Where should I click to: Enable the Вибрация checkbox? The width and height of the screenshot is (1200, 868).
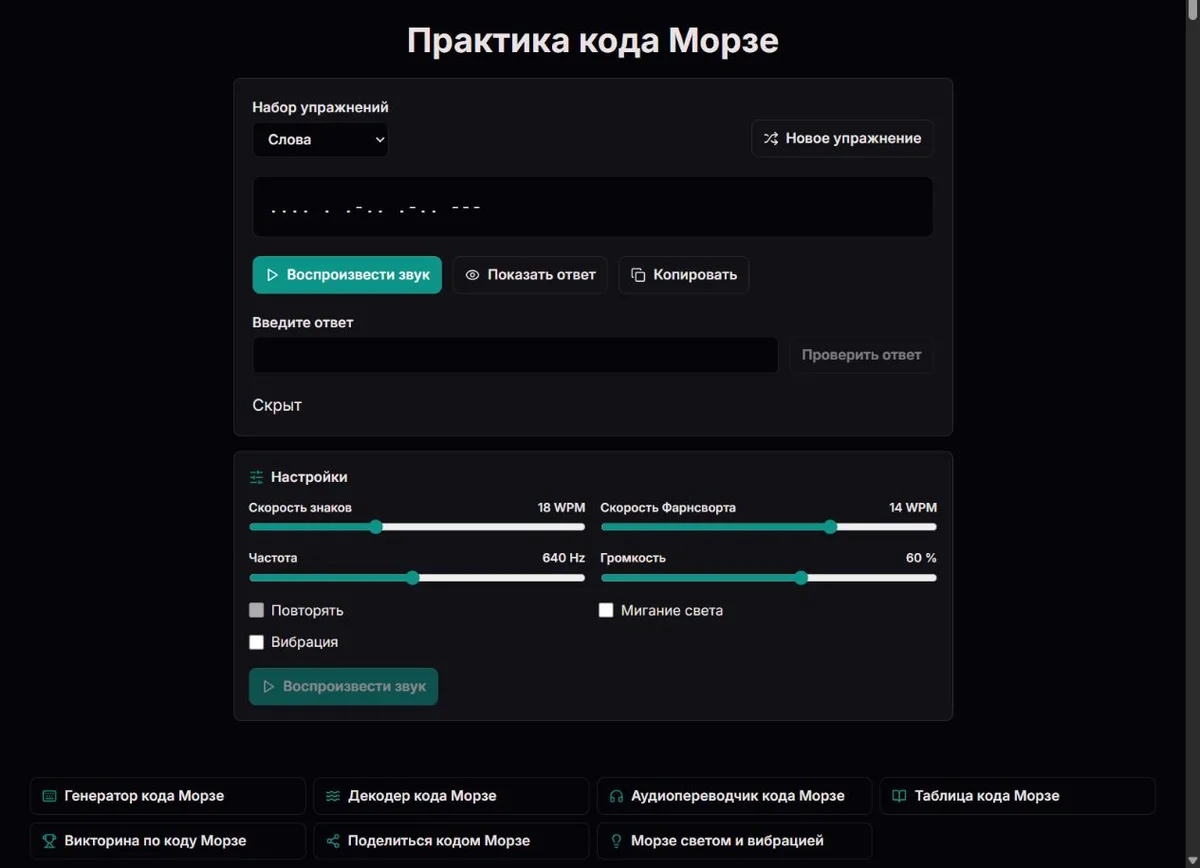coord(257,642)
